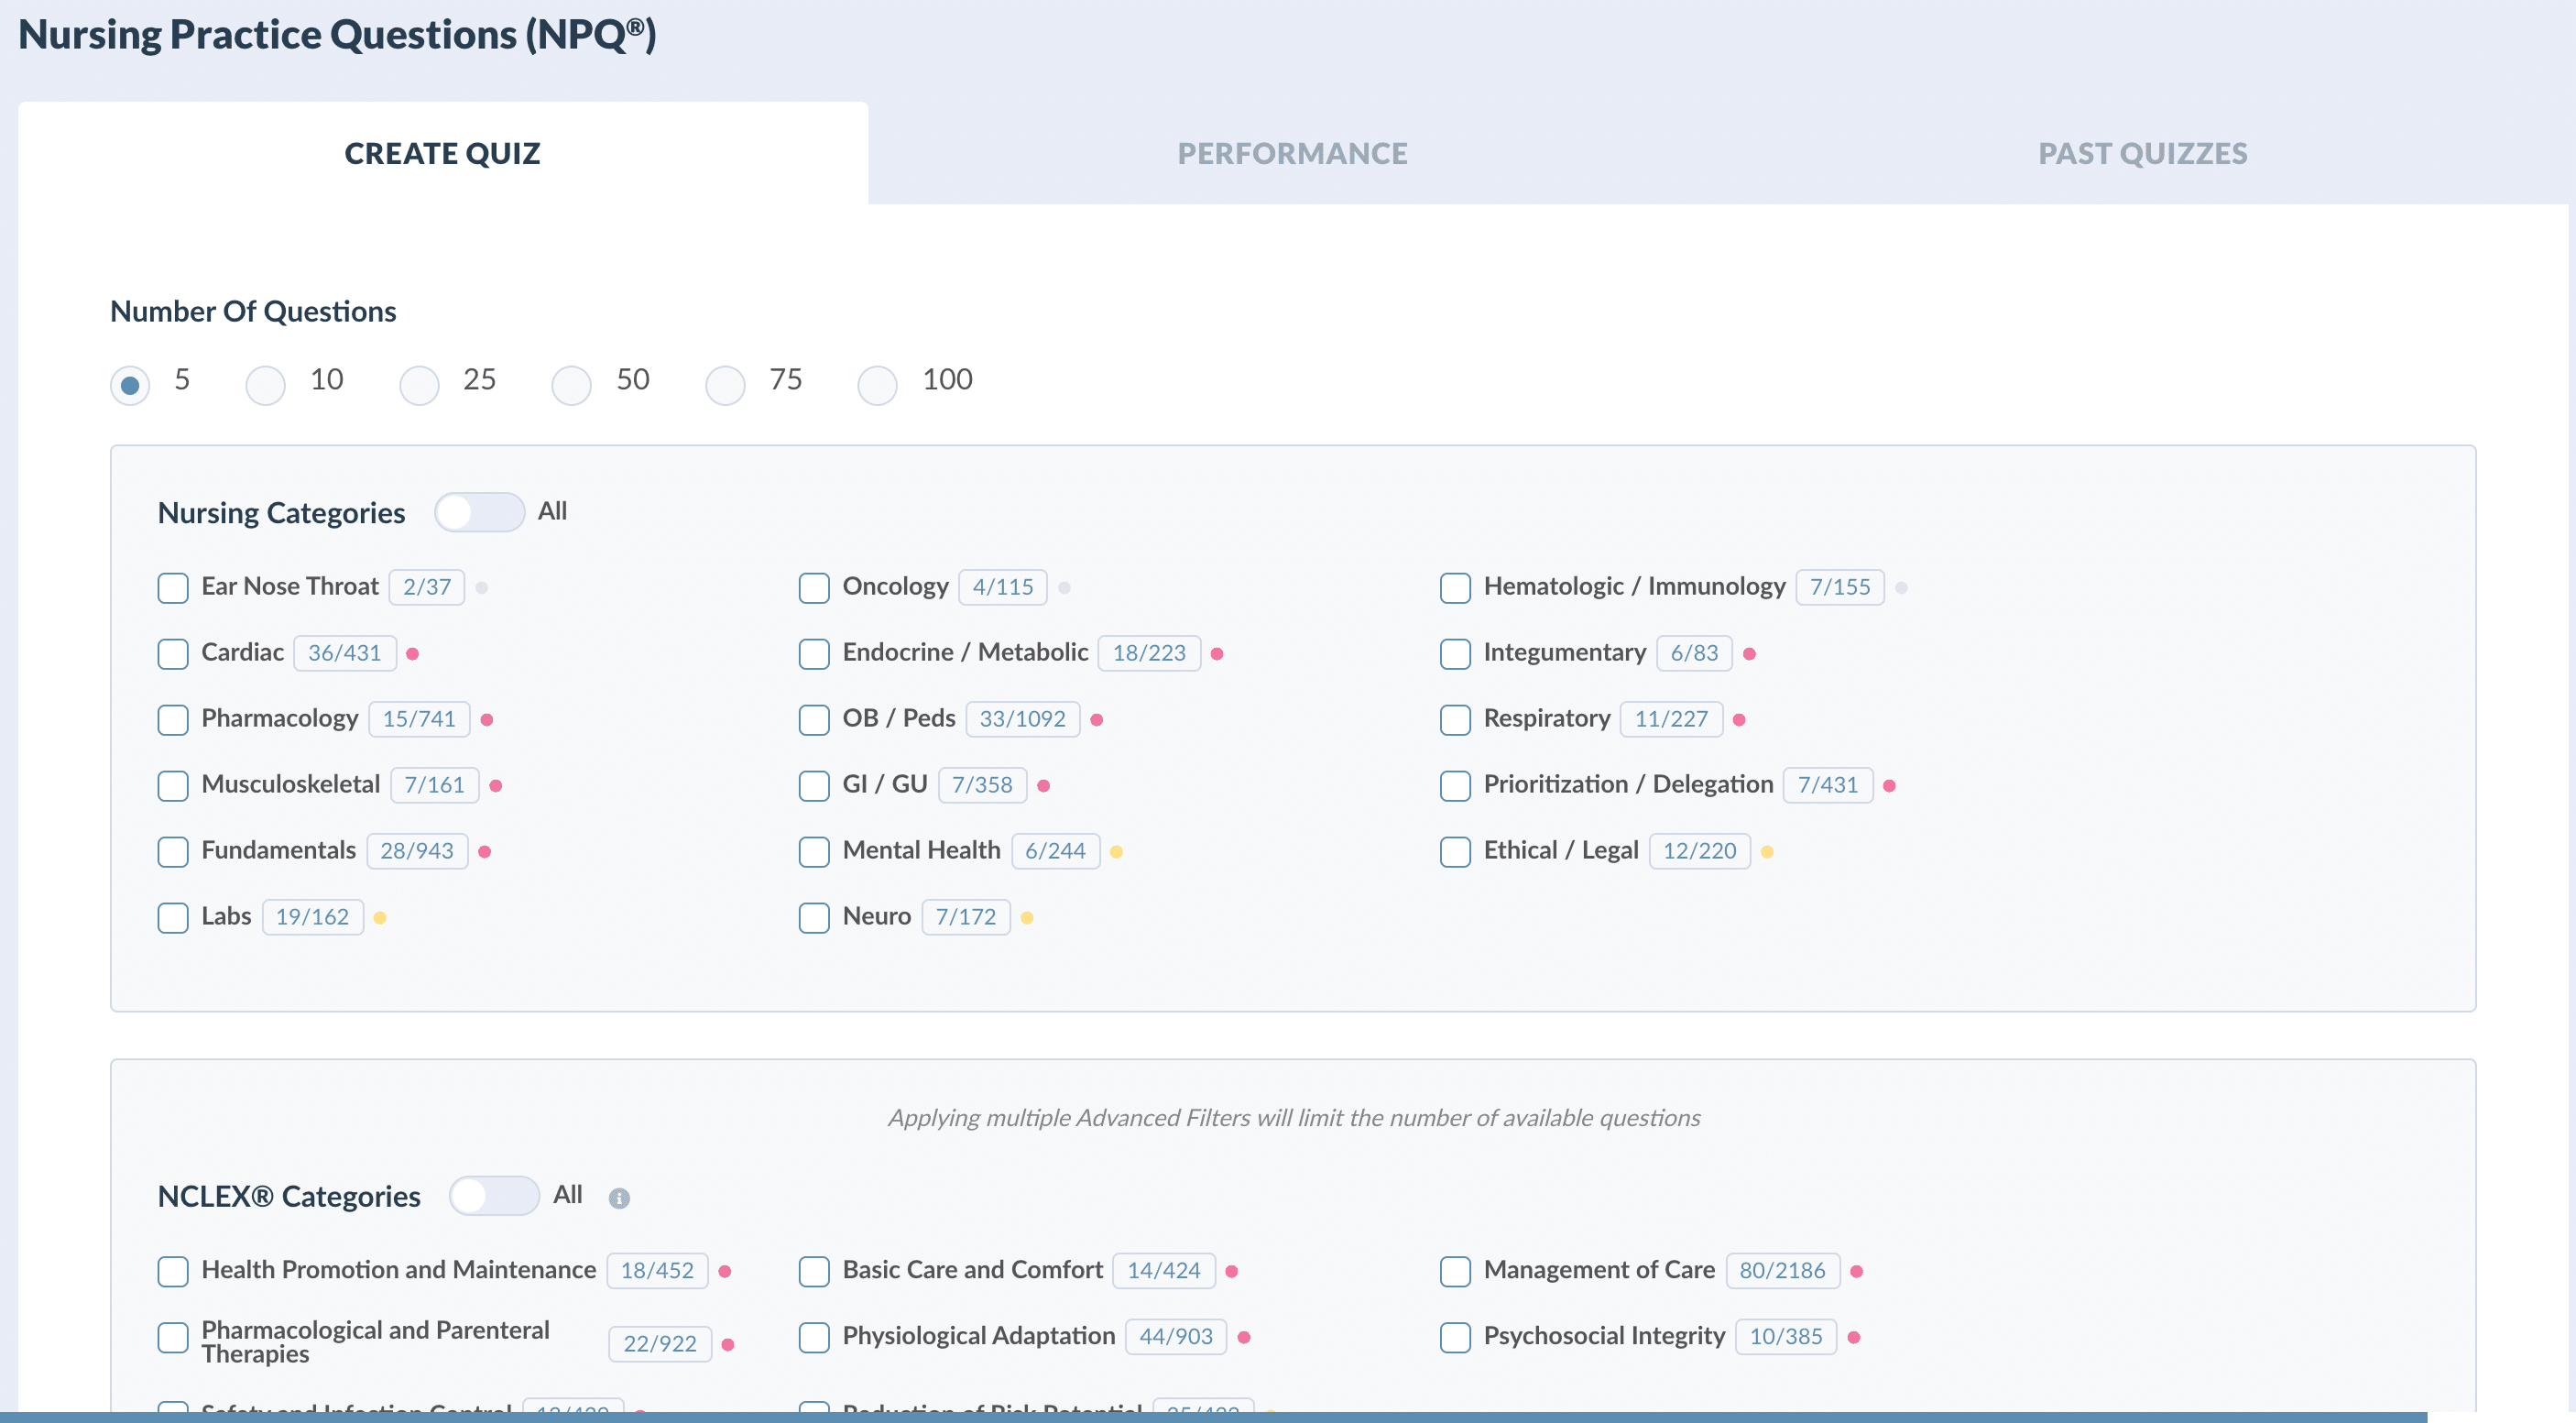
Task: Click the horizontal scrollbar at the bottom
Action: (1213, 1417)
